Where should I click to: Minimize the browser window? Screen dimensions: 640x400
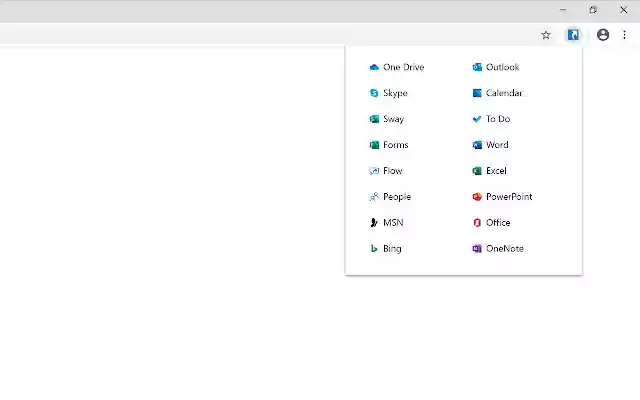pos(563,10)
